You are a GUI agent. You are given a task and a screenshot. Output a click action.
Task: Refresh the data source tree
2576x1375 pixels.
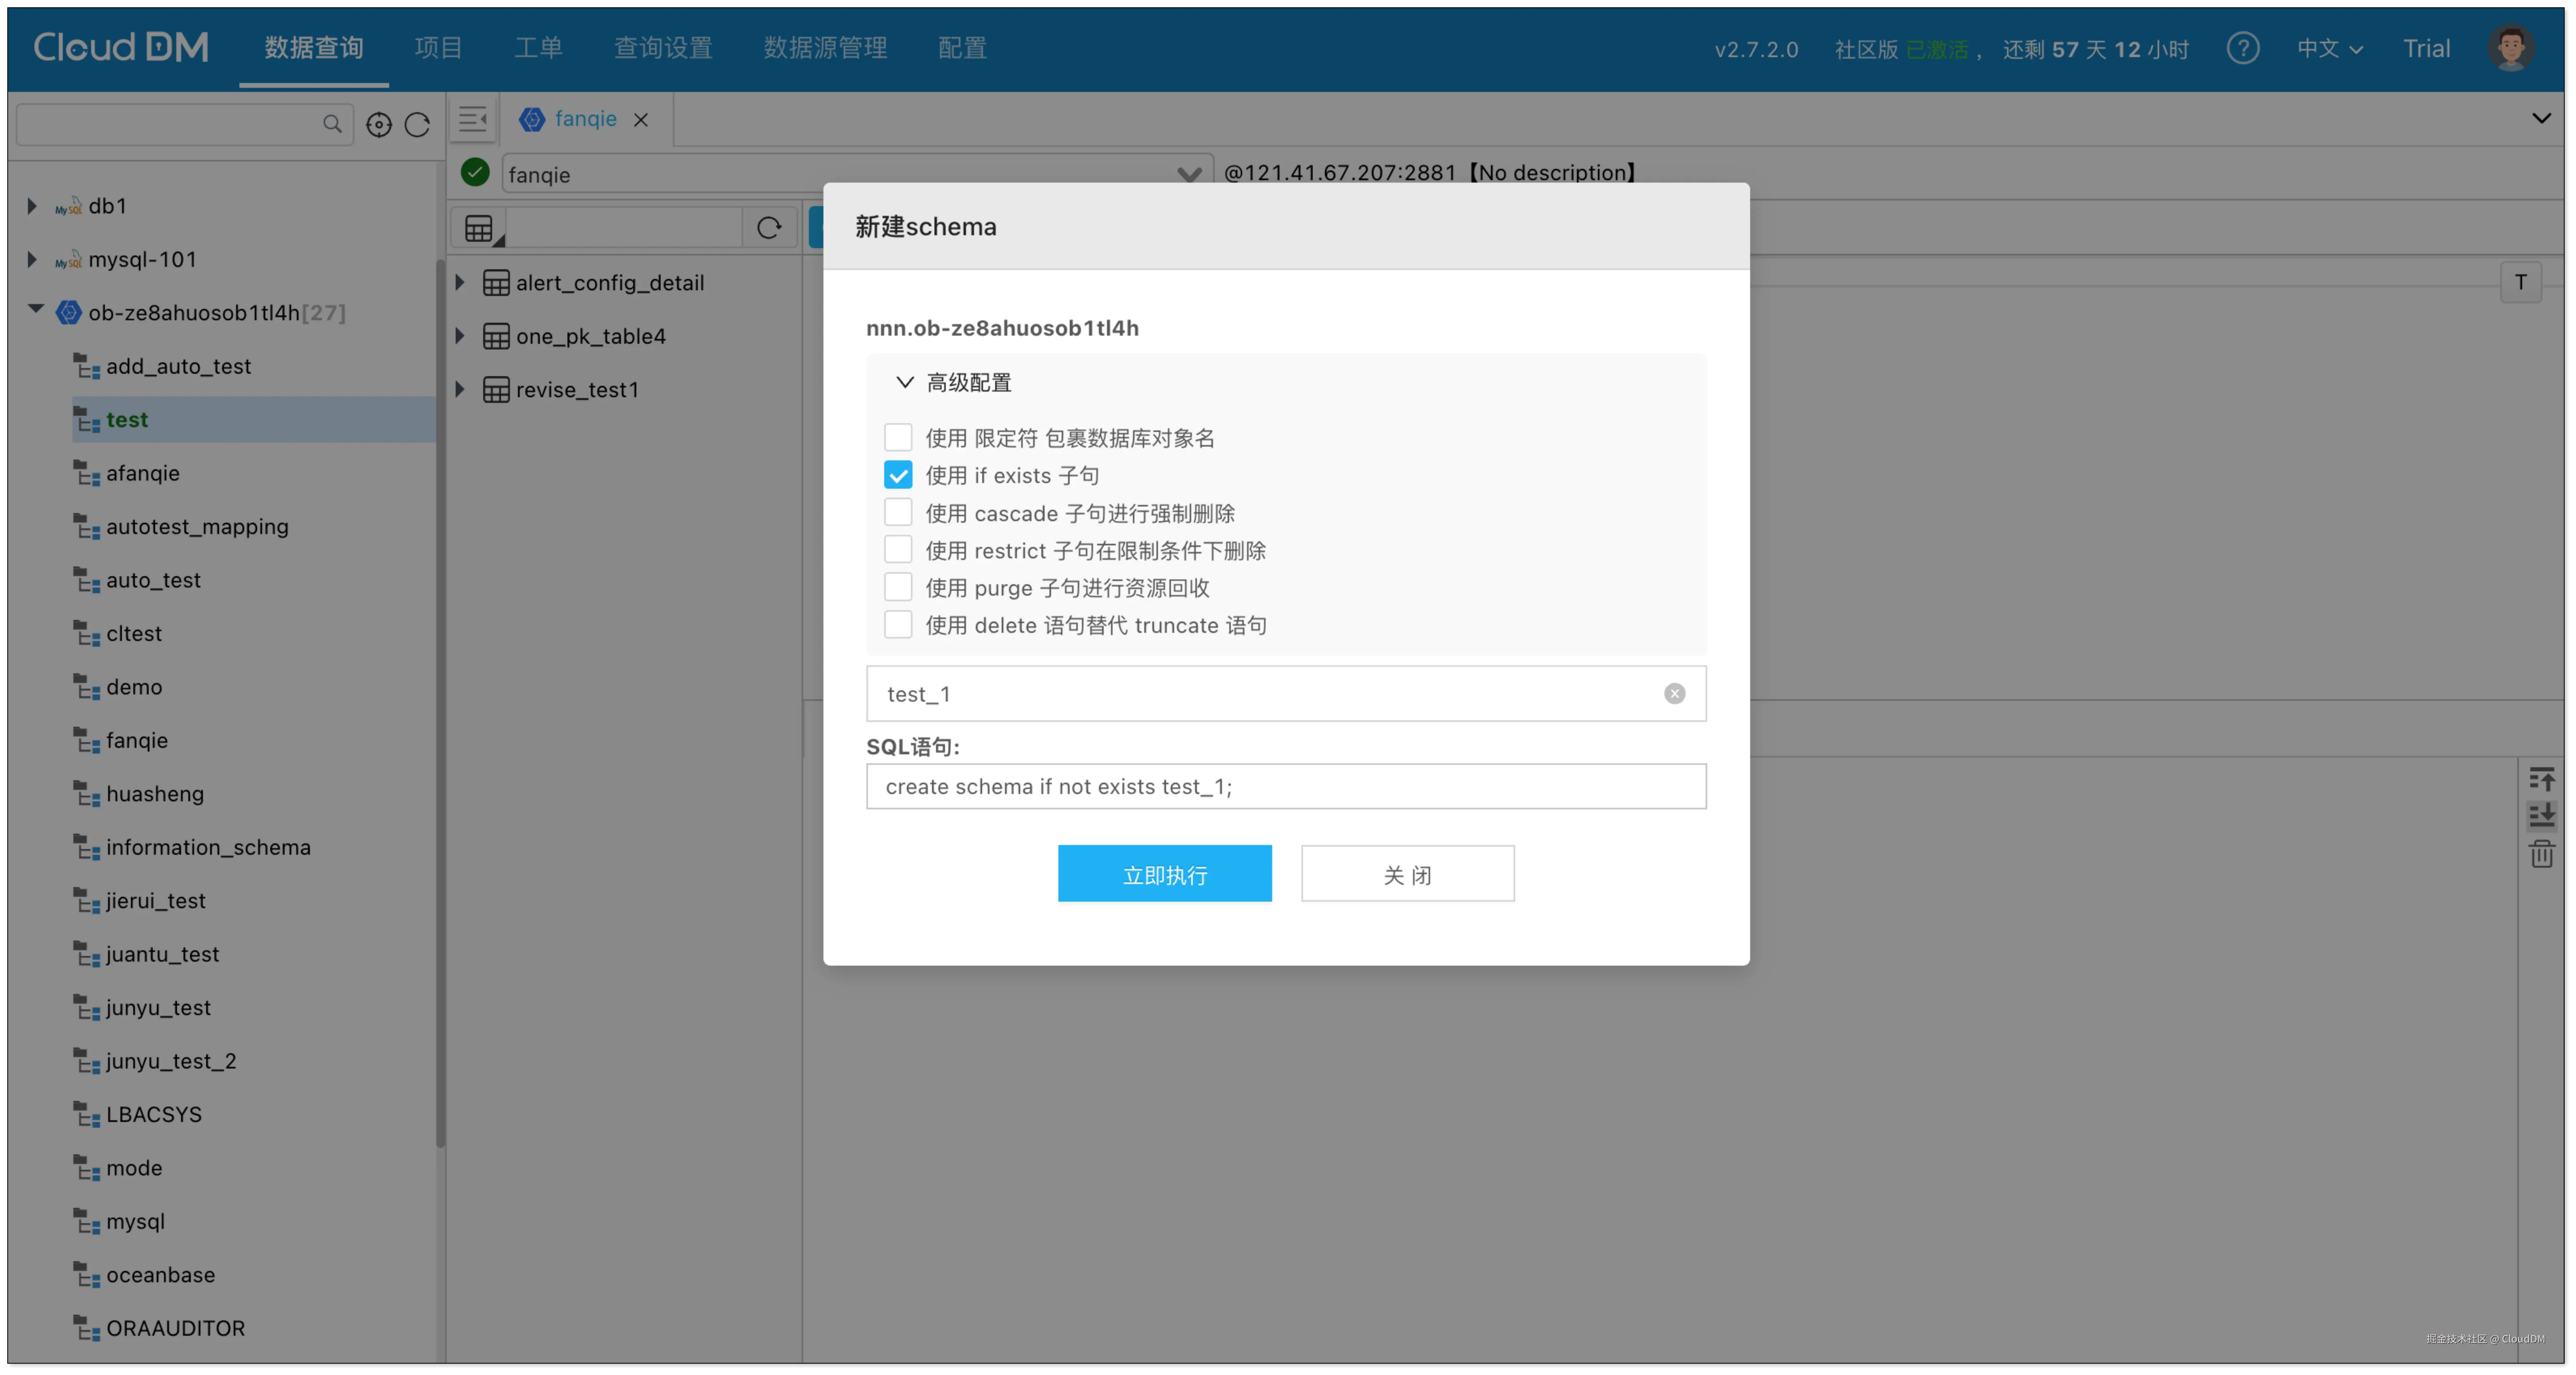(x=417, y=124)
